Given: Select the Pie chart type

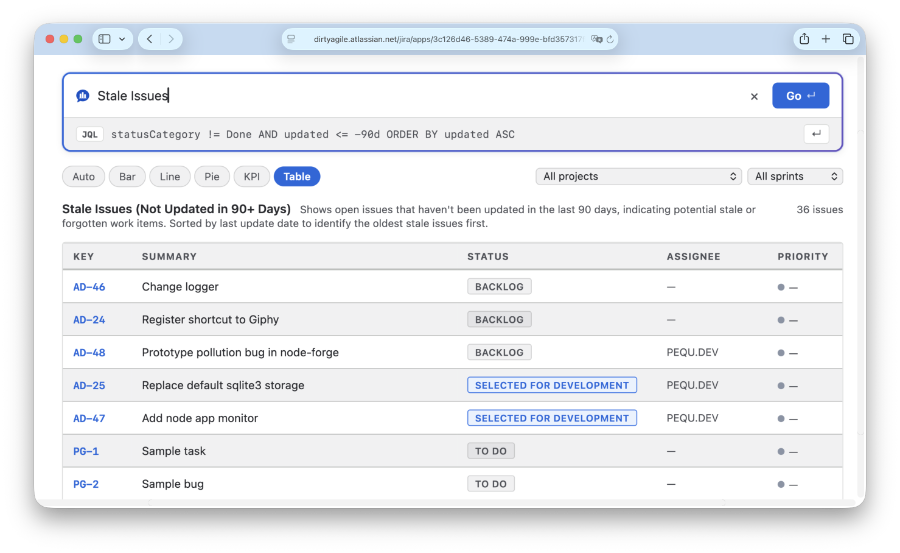Looking at the screenshot, I should (212, 176).
